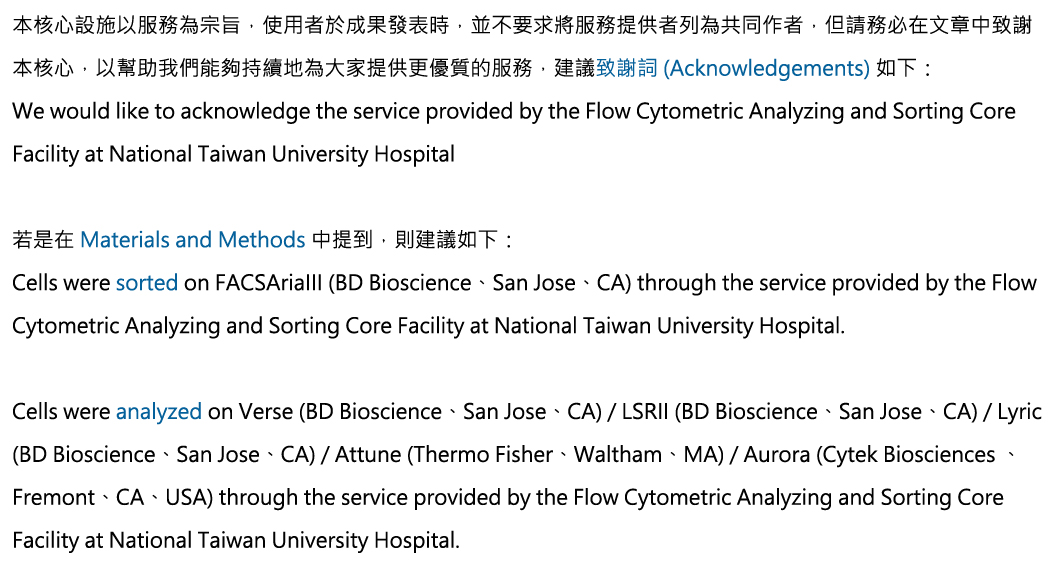Click the blue word sorted
This screenshot has width=1063, height=575.
coord(147,283)
